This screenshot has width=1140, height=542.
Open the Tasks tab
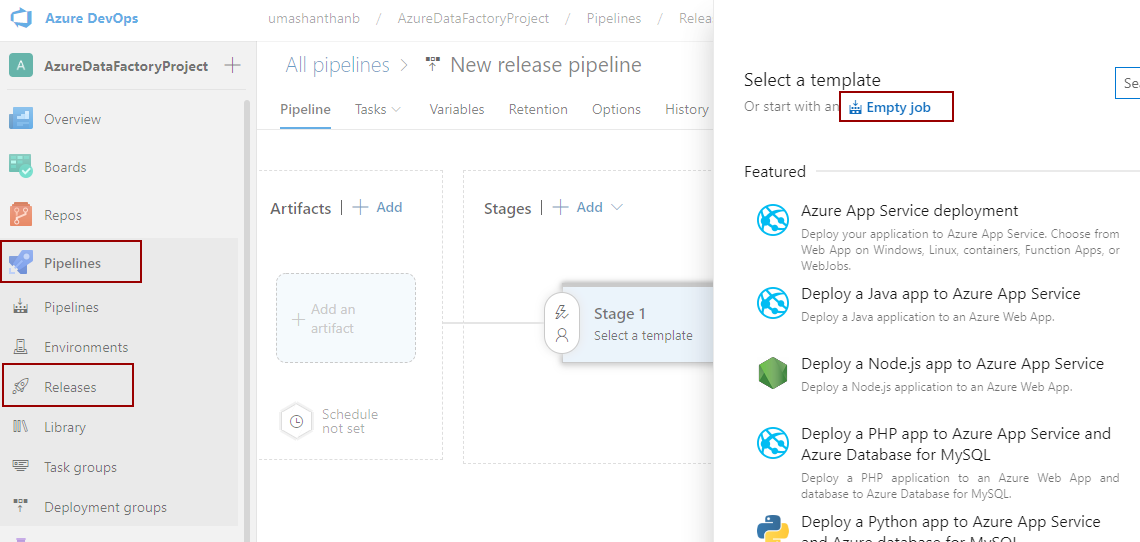pos(371,109)
